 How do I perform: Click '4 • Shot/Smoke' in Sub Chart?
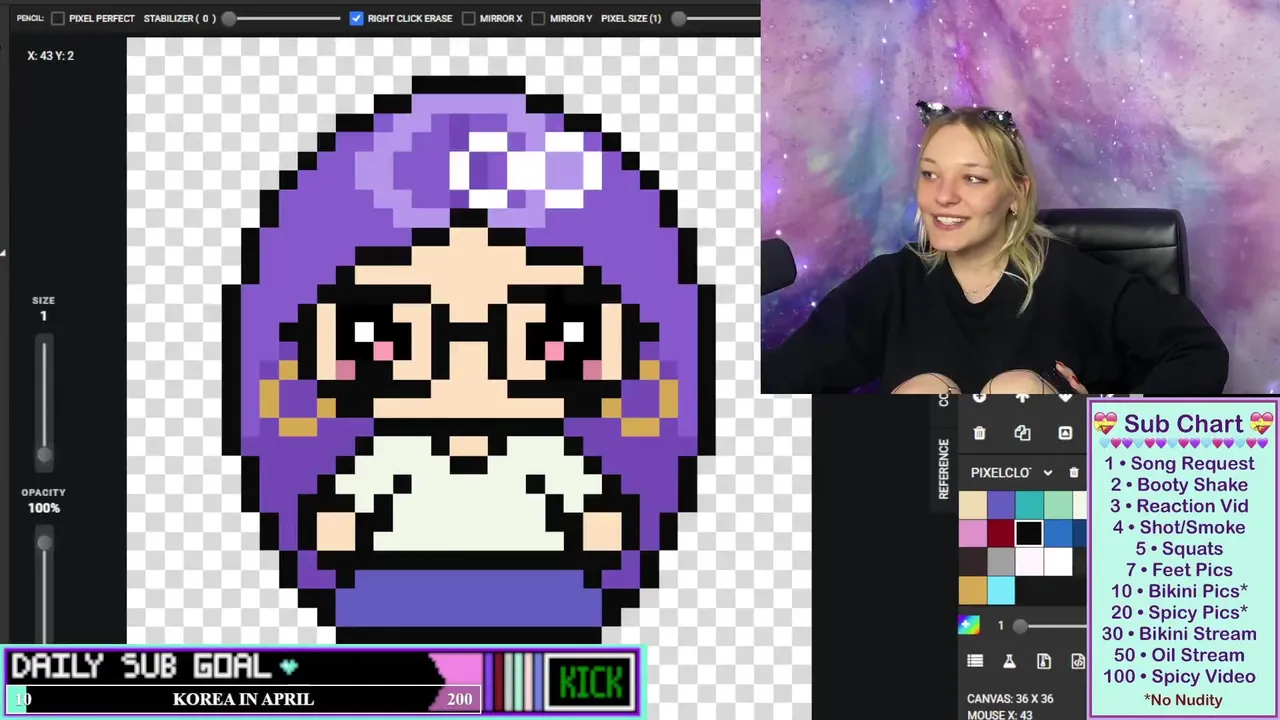point(1179,527)
